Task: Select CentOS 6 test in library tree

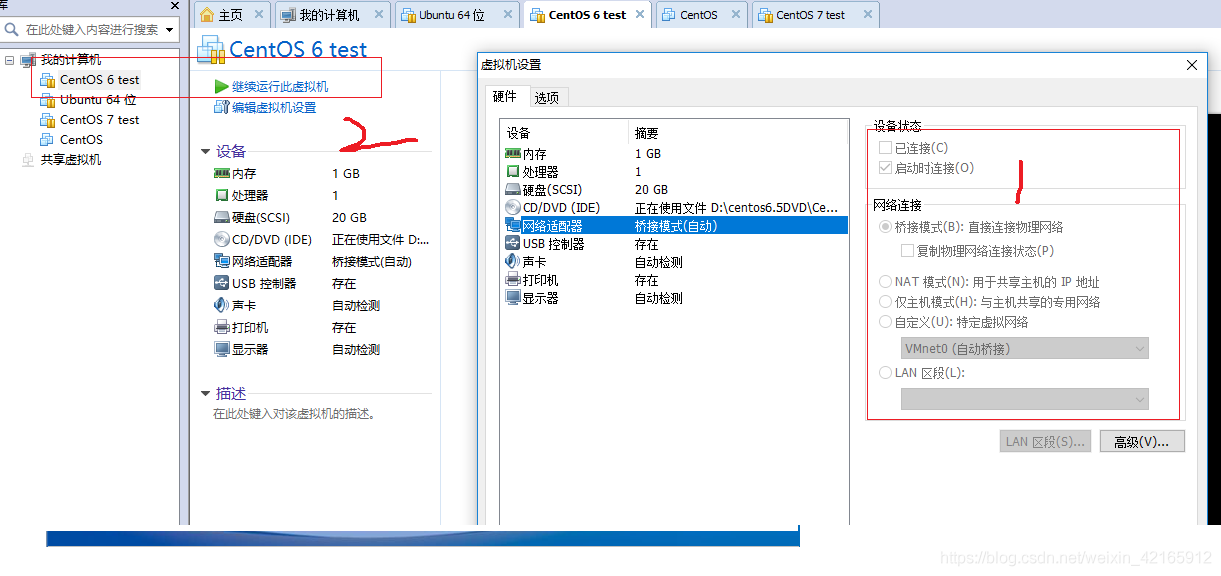Action: (99, 80)
